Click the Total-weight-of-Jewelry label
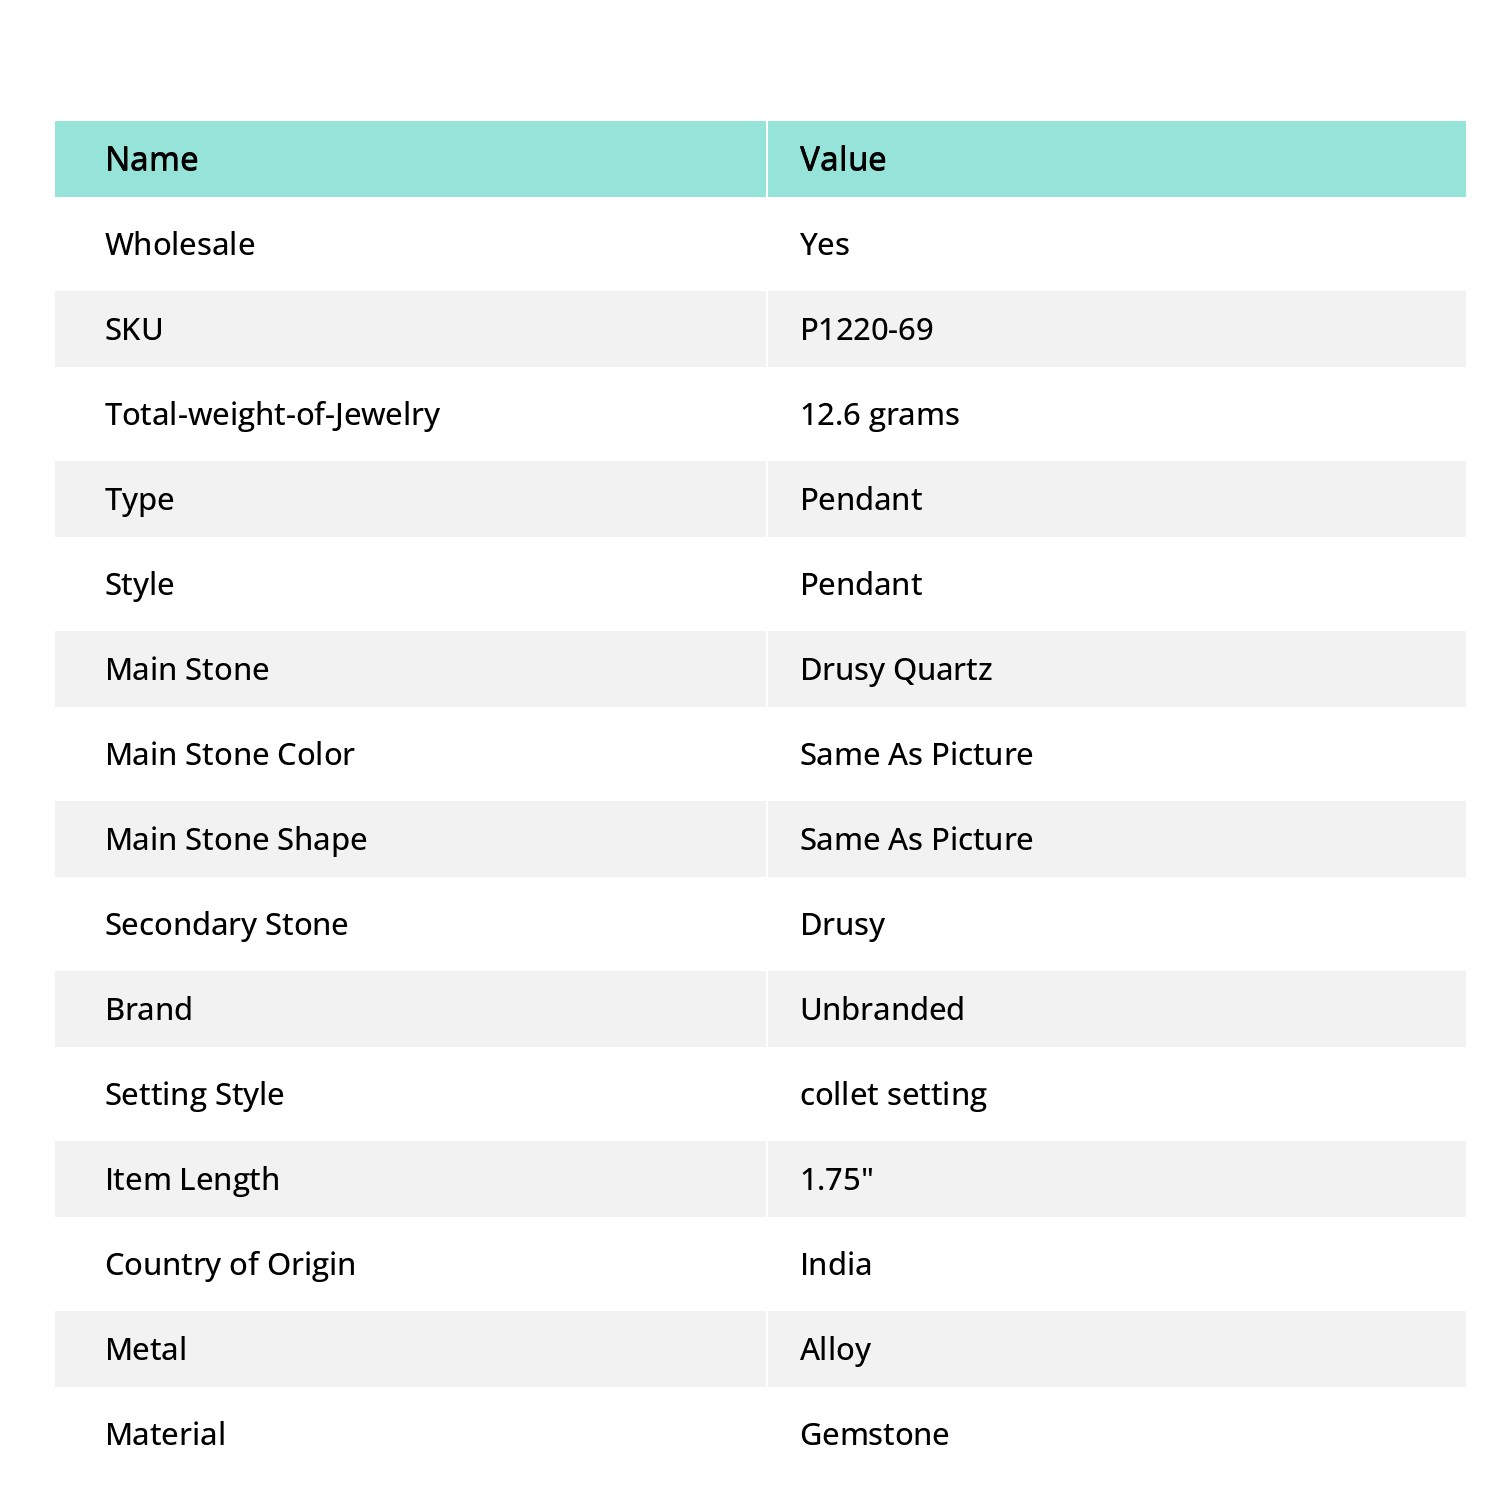 pyautogui.click(x=272, y=414)
